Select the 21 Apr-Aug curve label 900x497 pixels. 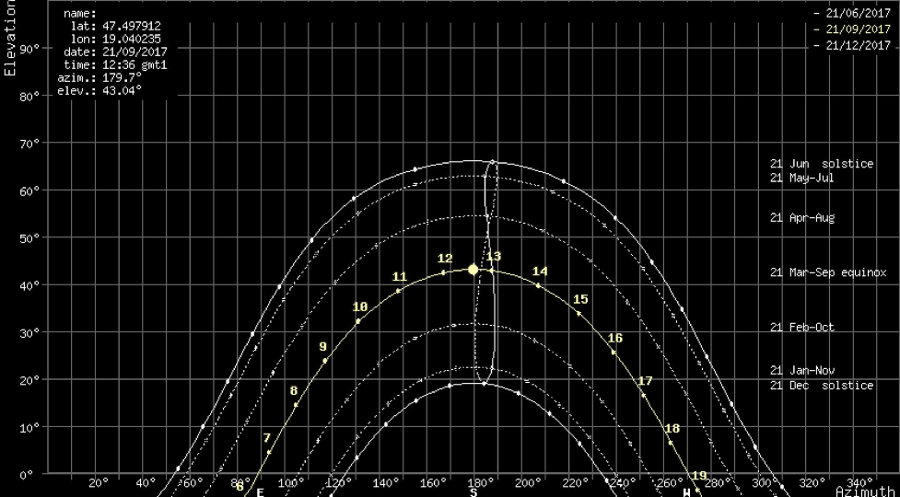(x=802, y=218)
